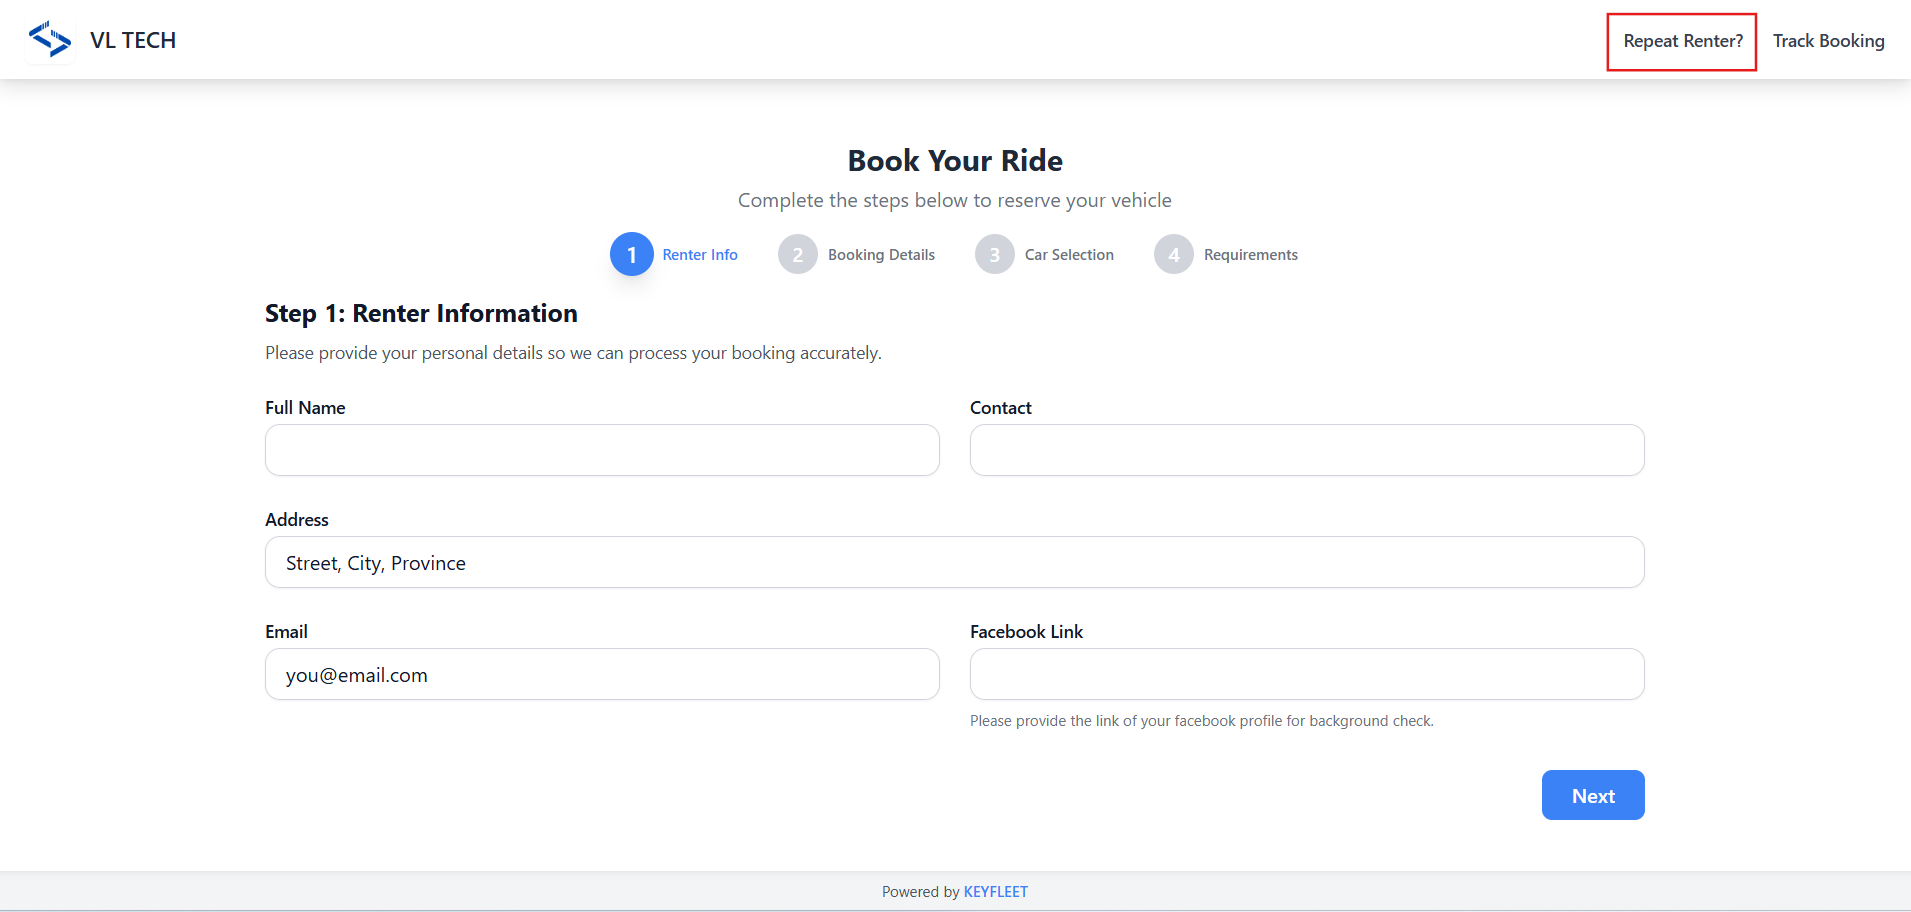This screenshot has height=912, width=1911.
Task: Jump to the Car Selection step label
Action: coord(1069,255)
